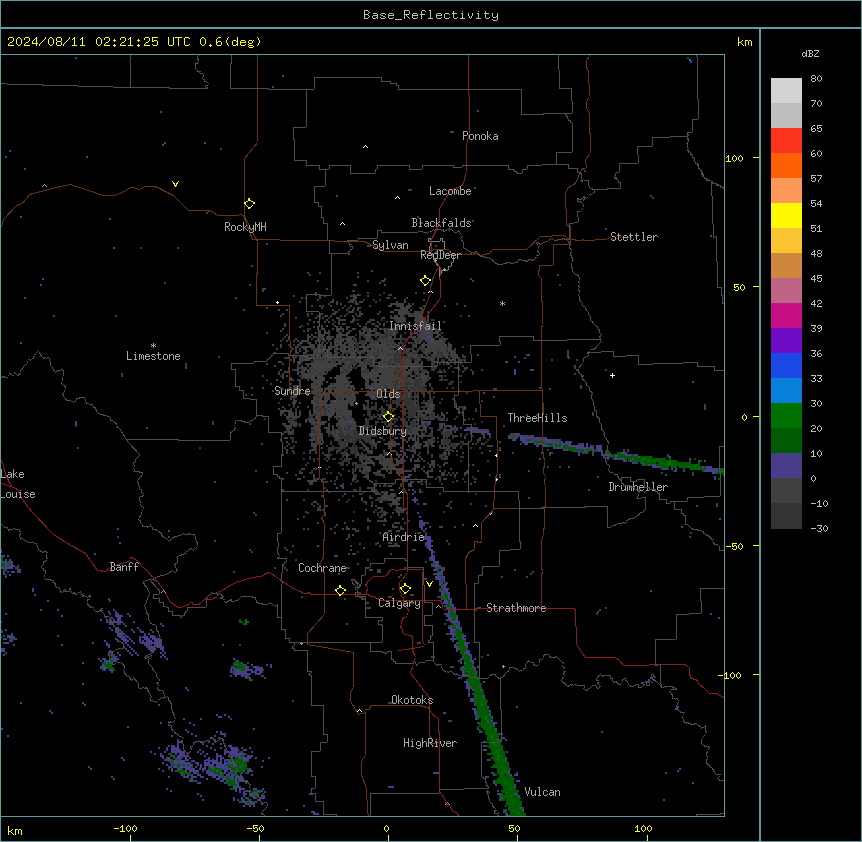
Task: Click the Ponoka city label
Action: click(x=480, y=136)
